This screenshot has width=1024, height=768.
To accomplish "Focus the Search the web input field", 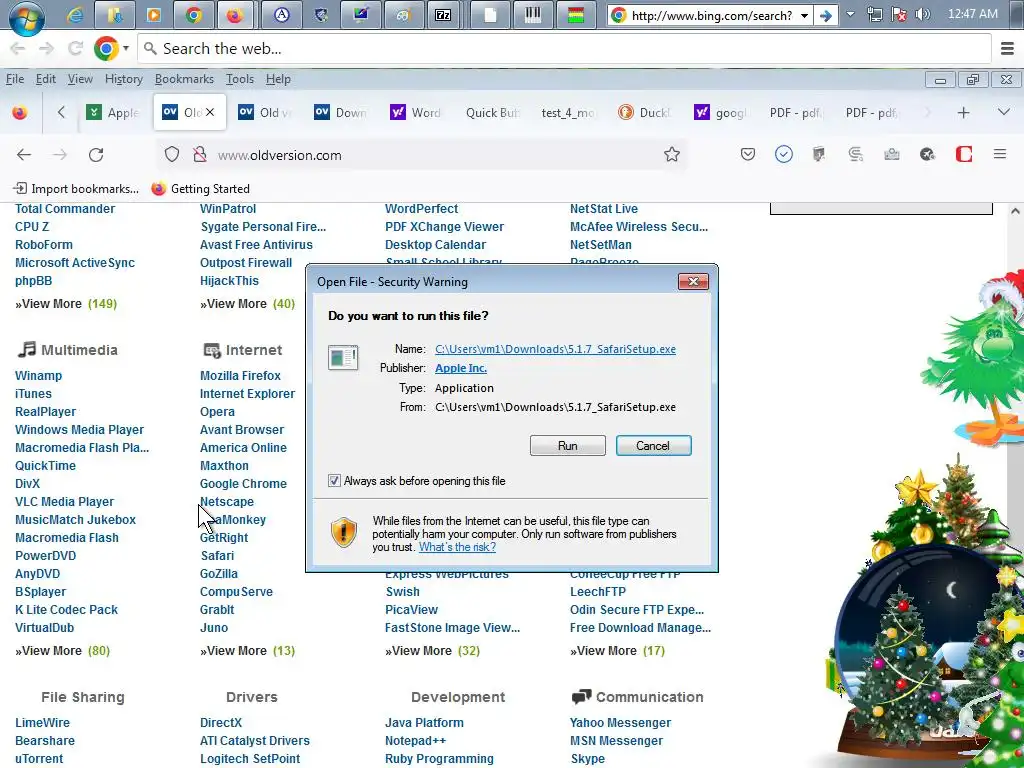I will 565,48.
